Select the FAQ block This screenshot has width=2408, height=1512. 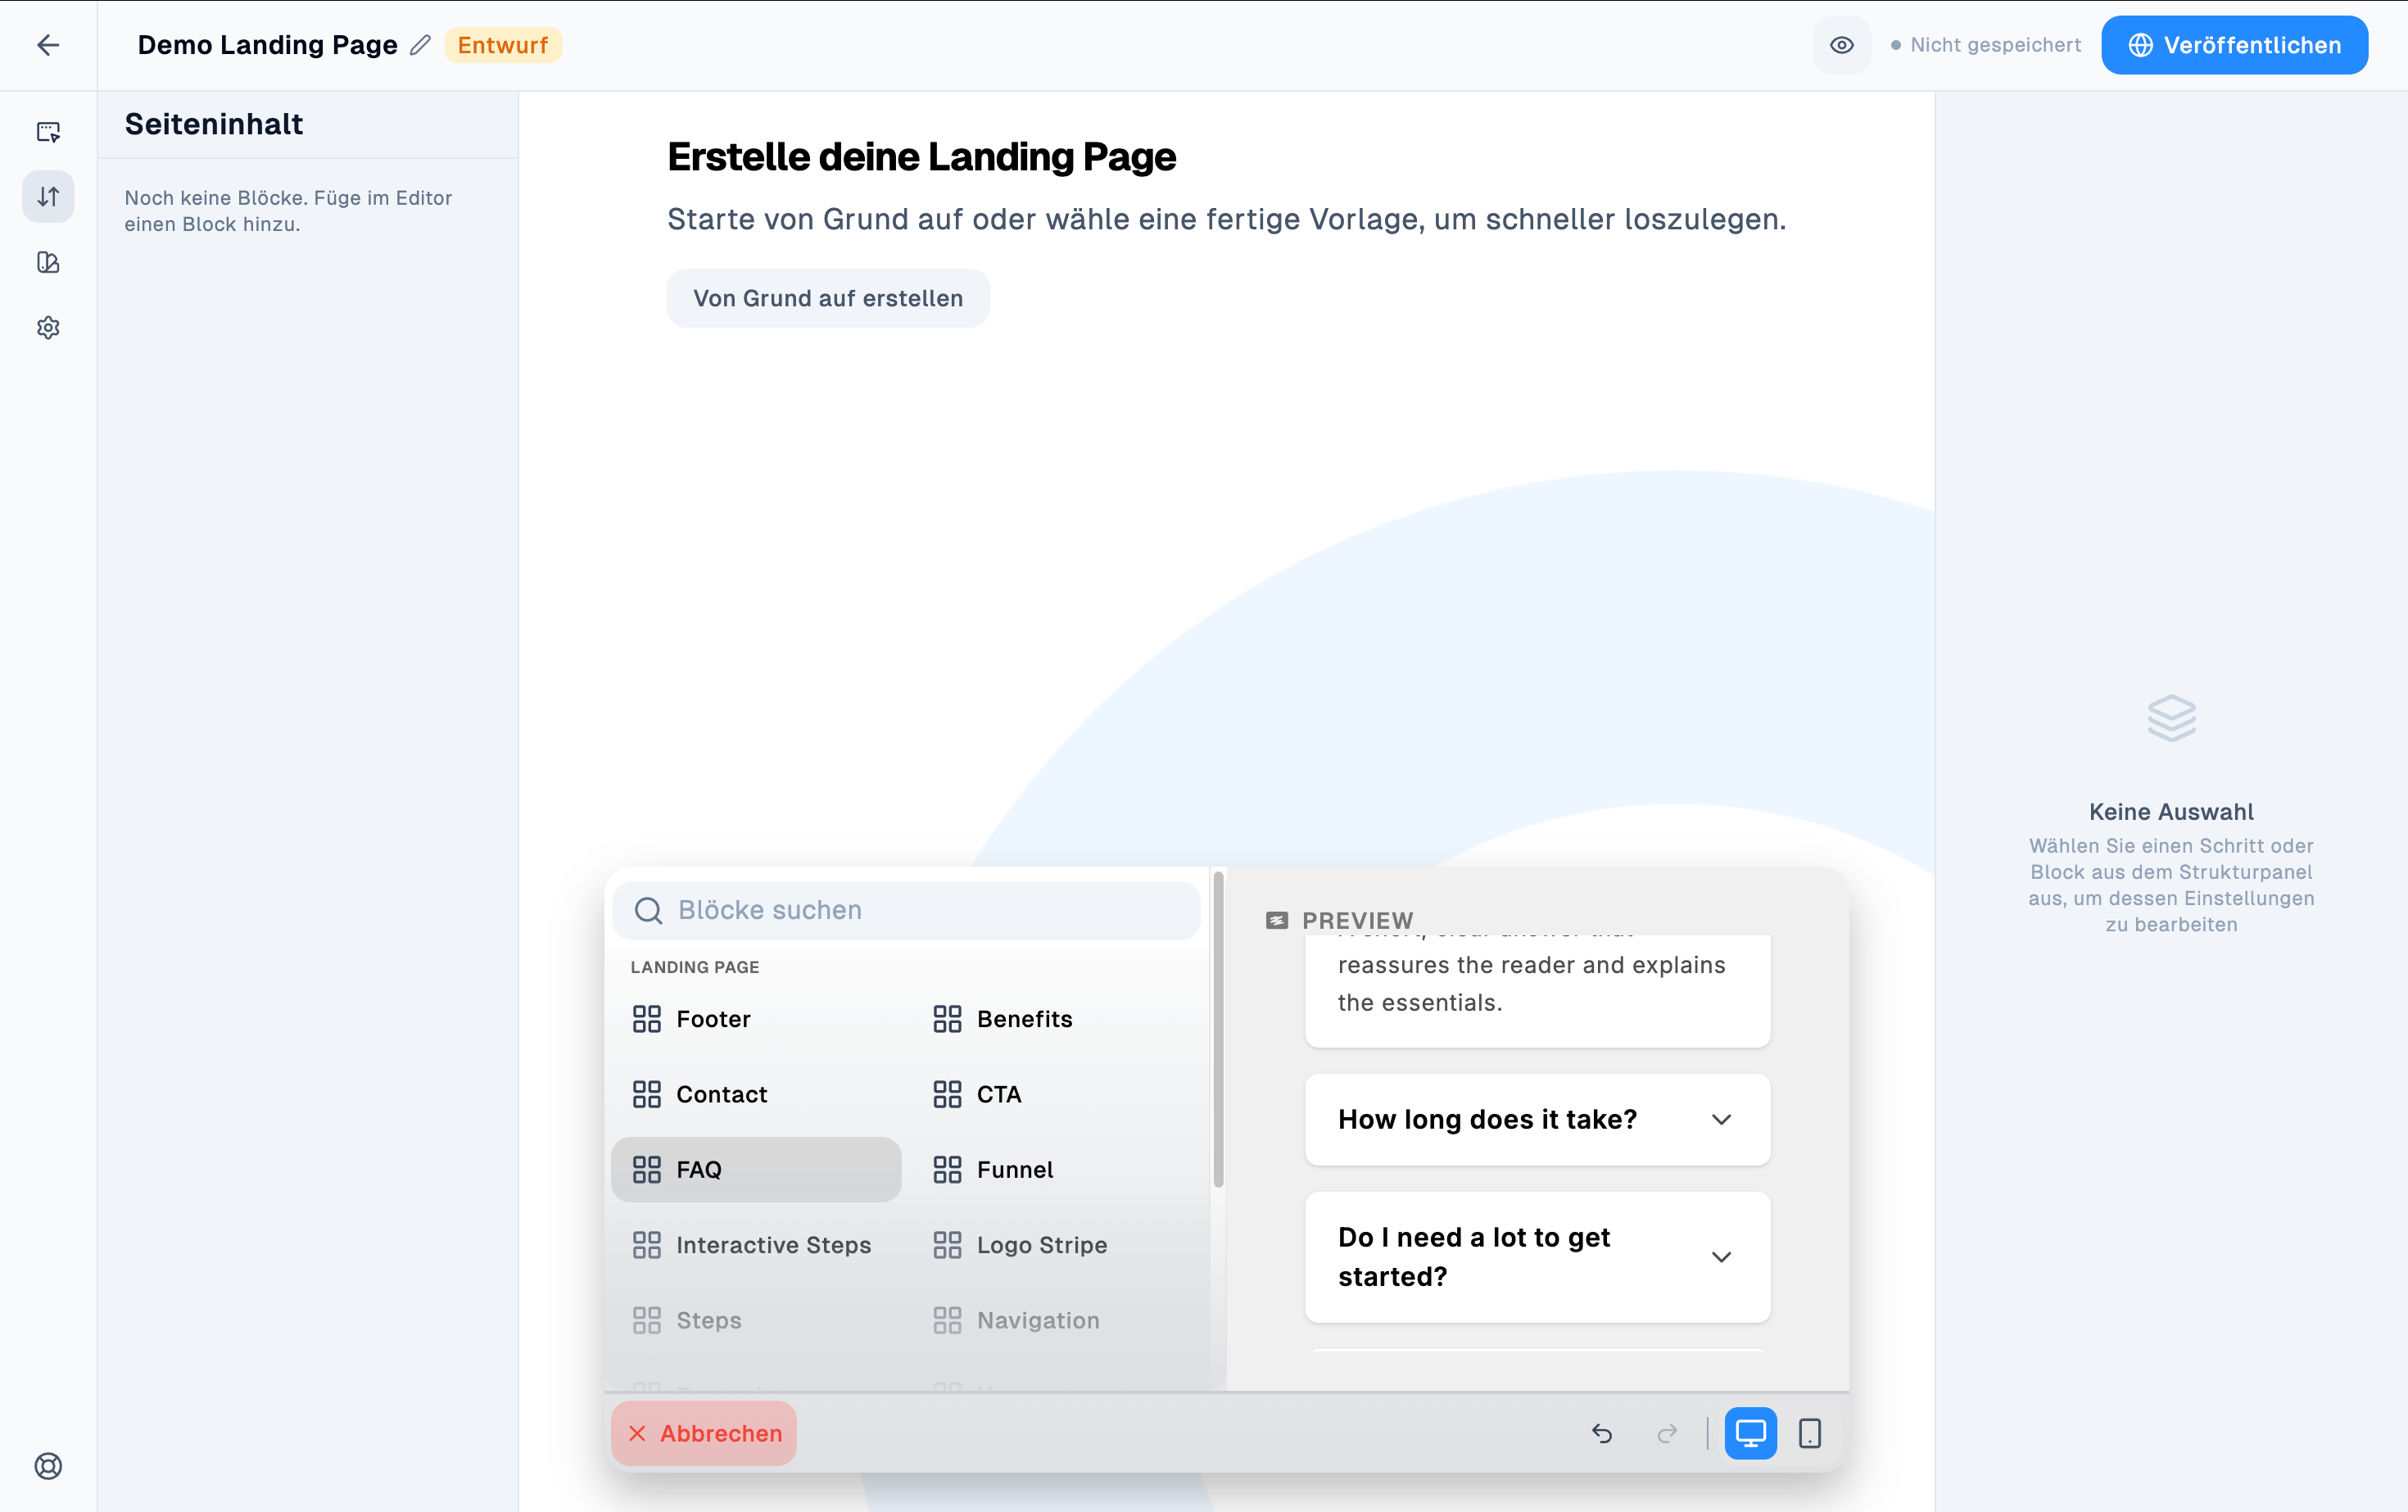coord(756,1170)
